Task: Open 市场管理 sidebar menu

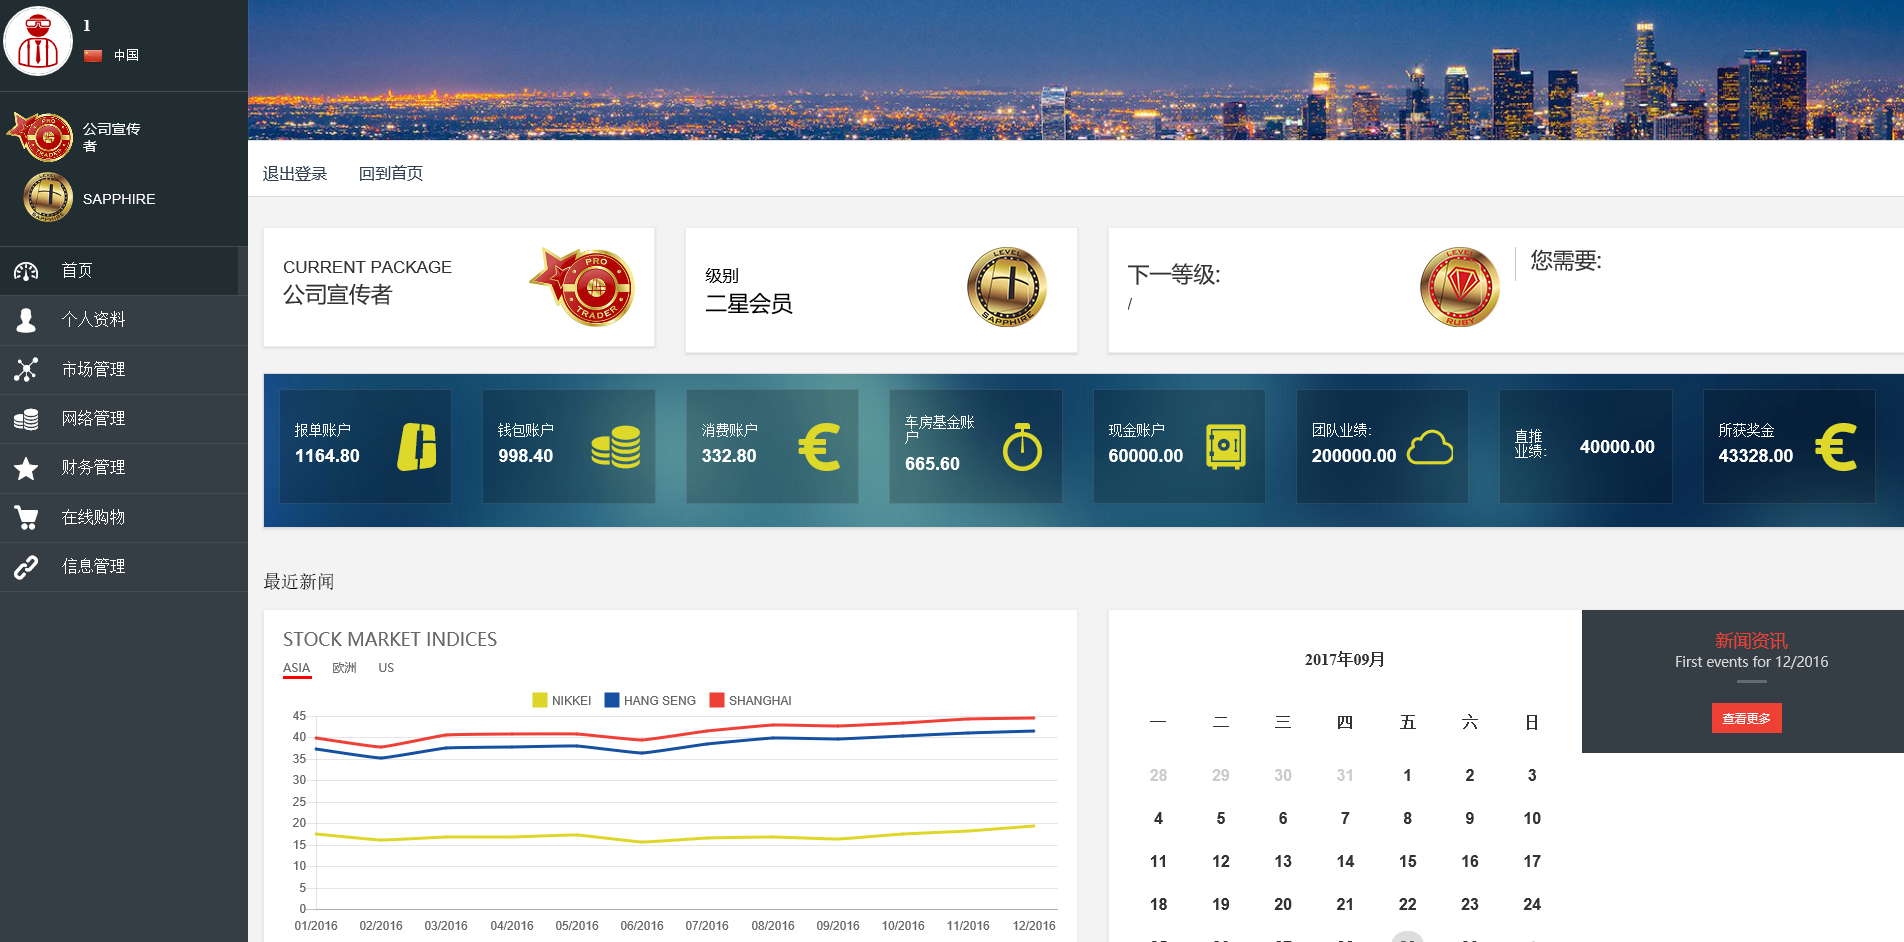Action: (93, 369)
